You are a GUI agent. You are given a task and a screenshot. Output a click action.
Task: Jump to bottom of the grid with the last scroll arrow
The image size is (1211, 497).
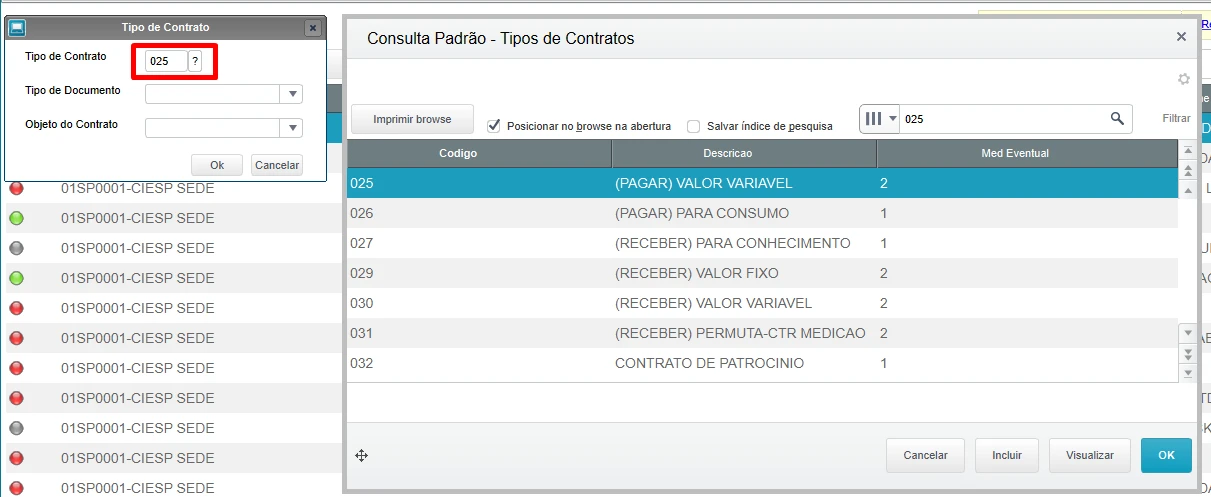point(1188,372)
